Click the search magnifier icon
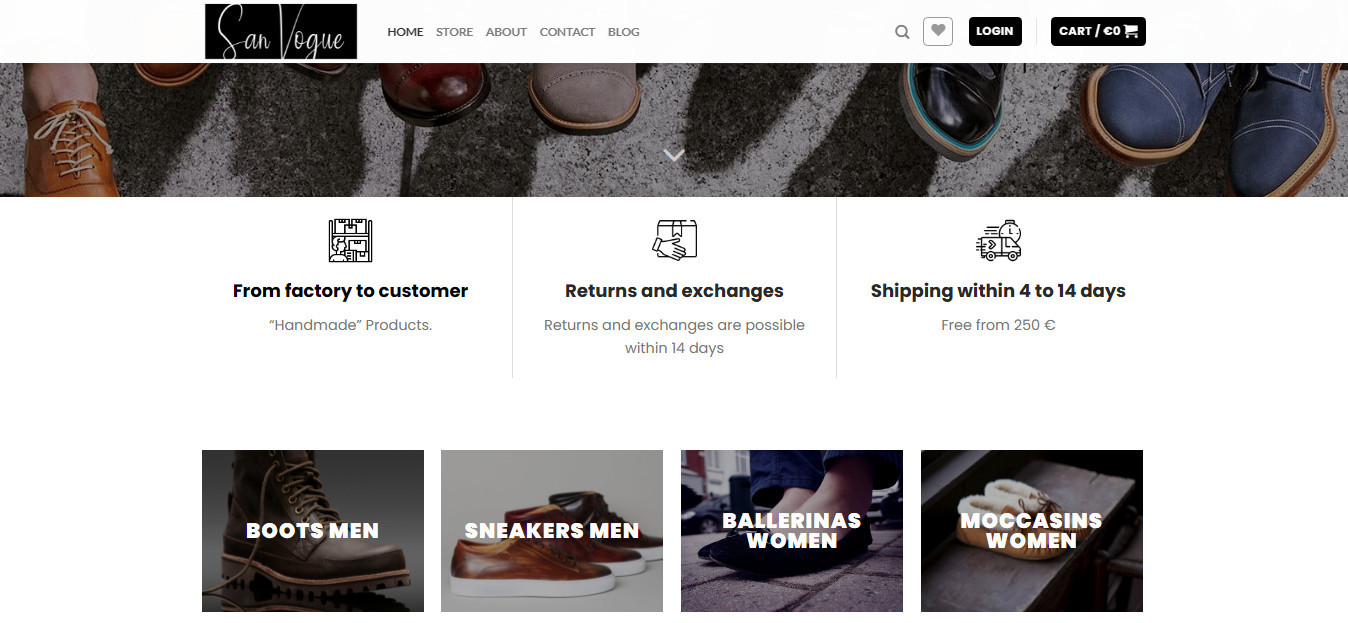This screenshot has height=623, width=1348. point(902,32)
